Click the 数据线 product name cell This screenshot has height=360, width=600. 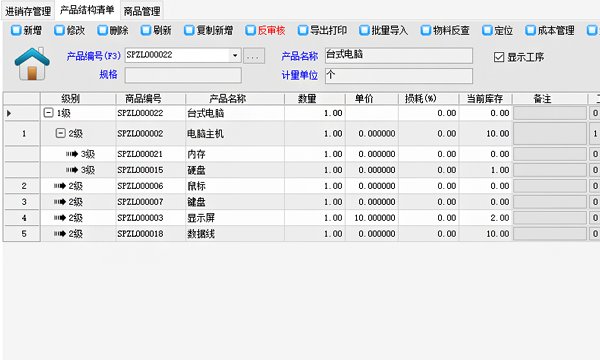coord(235,234)
